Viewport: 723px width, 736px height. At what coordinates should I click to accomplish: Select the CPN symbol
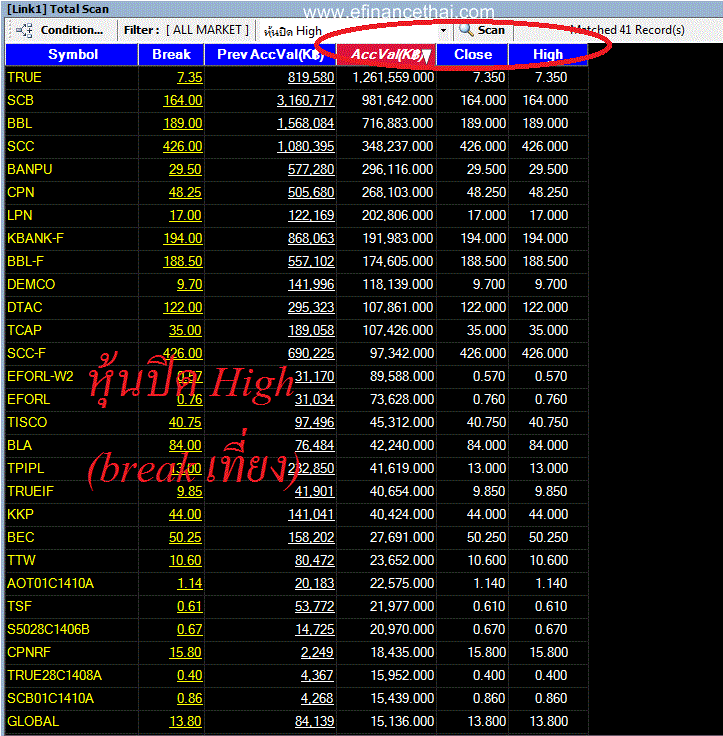21,192
